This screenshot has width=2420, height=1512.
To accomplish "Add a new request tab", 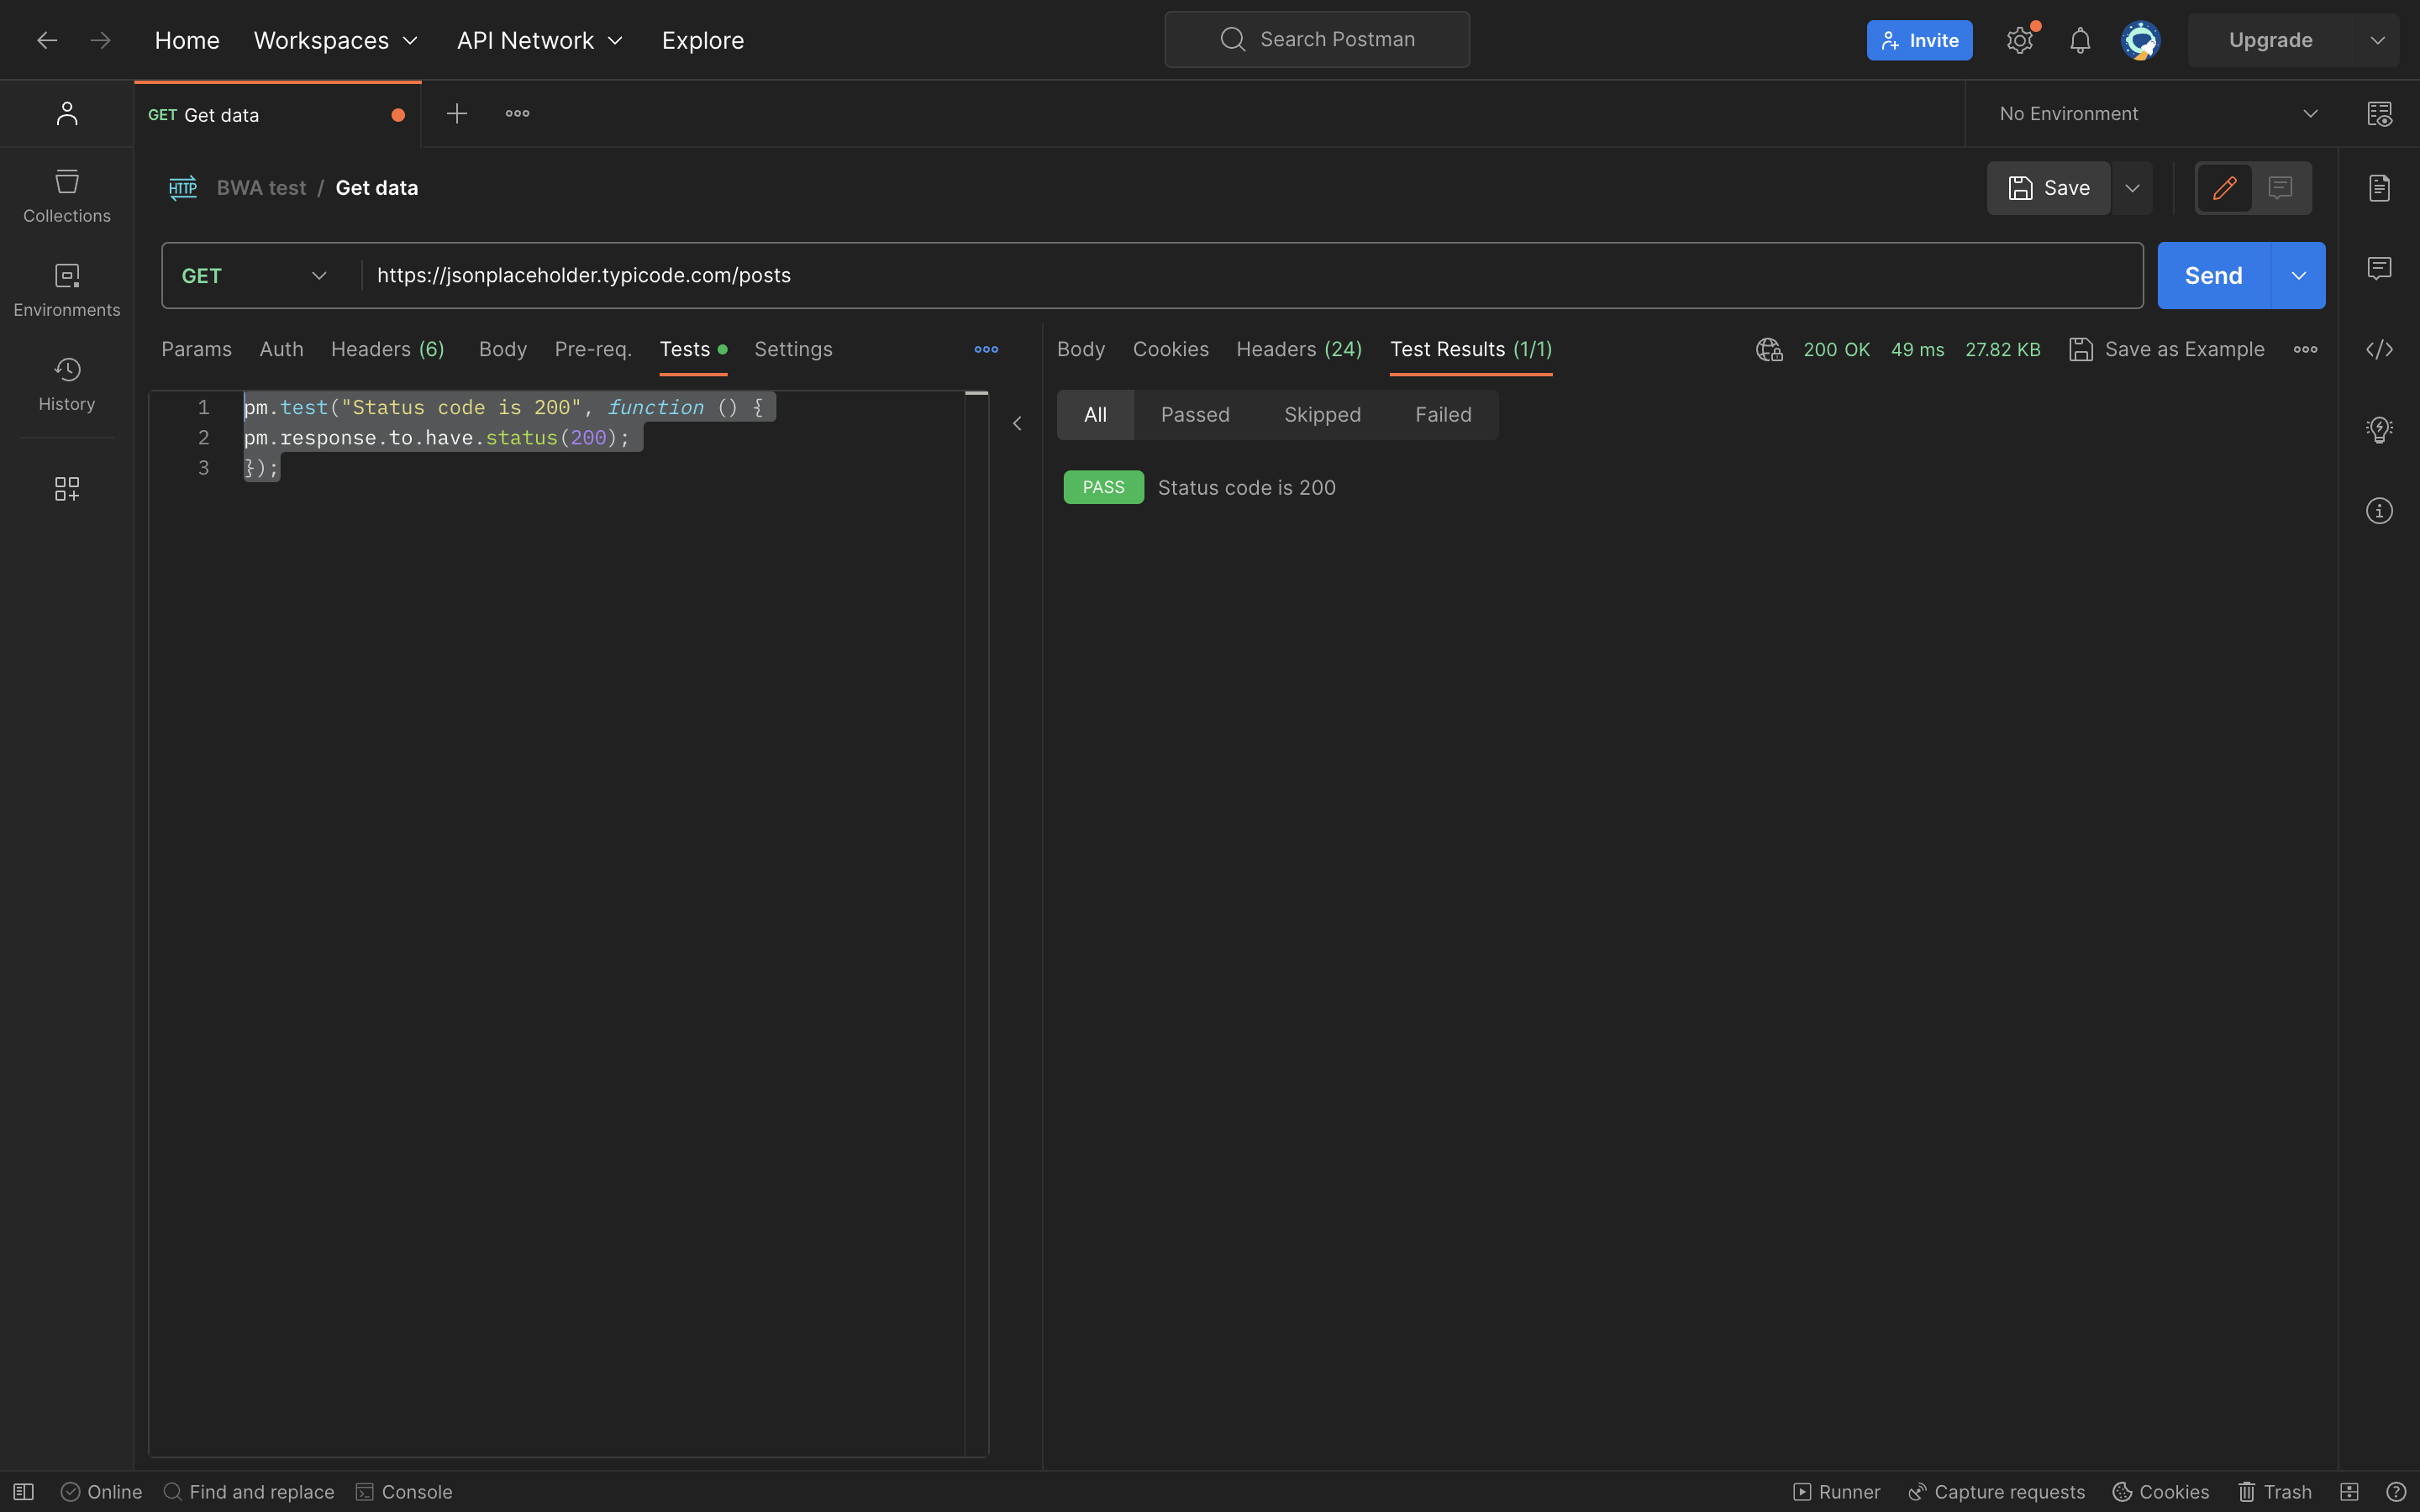I will [457, 114].
